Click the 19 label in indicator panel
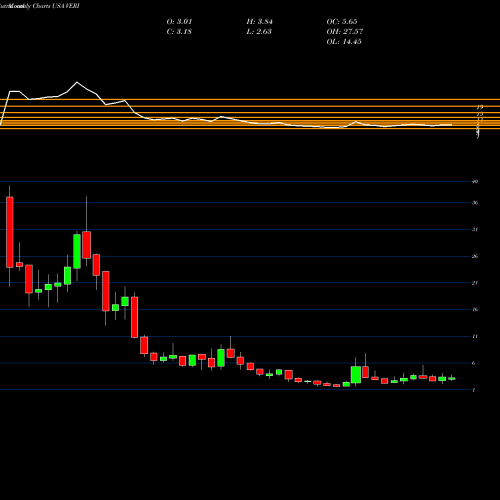This screenshot has width=500, height=500. click(x=480, y=107)
